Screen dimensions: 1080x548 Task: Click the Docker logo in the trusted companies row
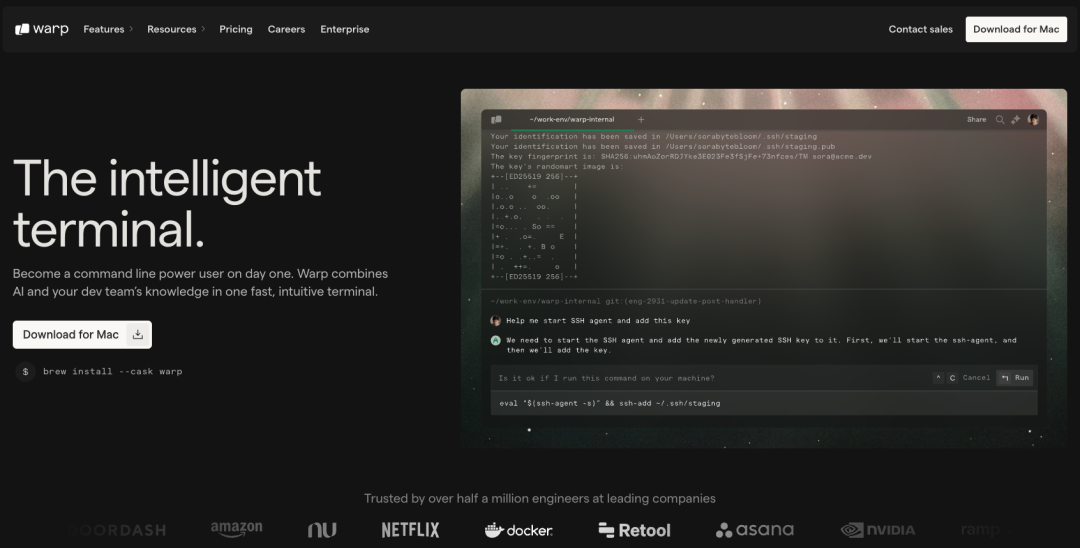pyautogui.click(x=519, y=530)
